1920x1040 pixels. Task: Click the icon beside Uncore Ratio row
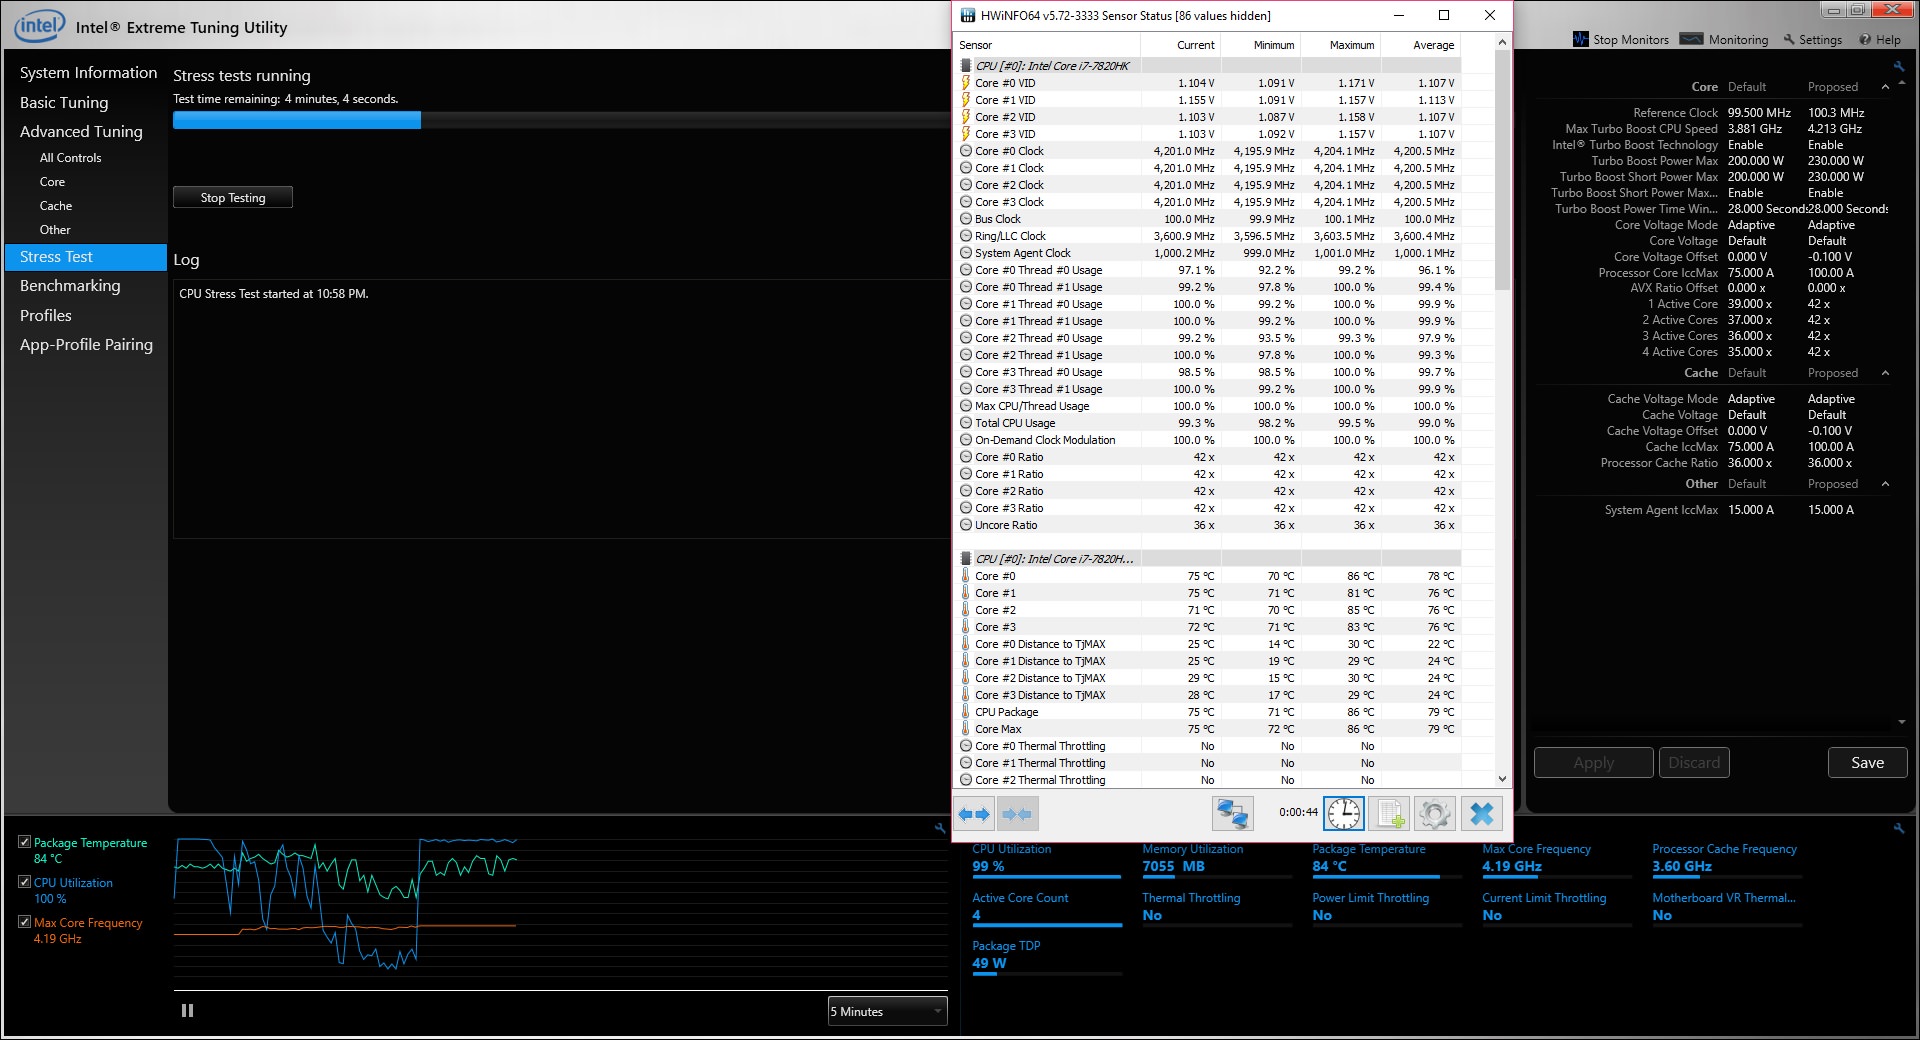coord(966,525)
